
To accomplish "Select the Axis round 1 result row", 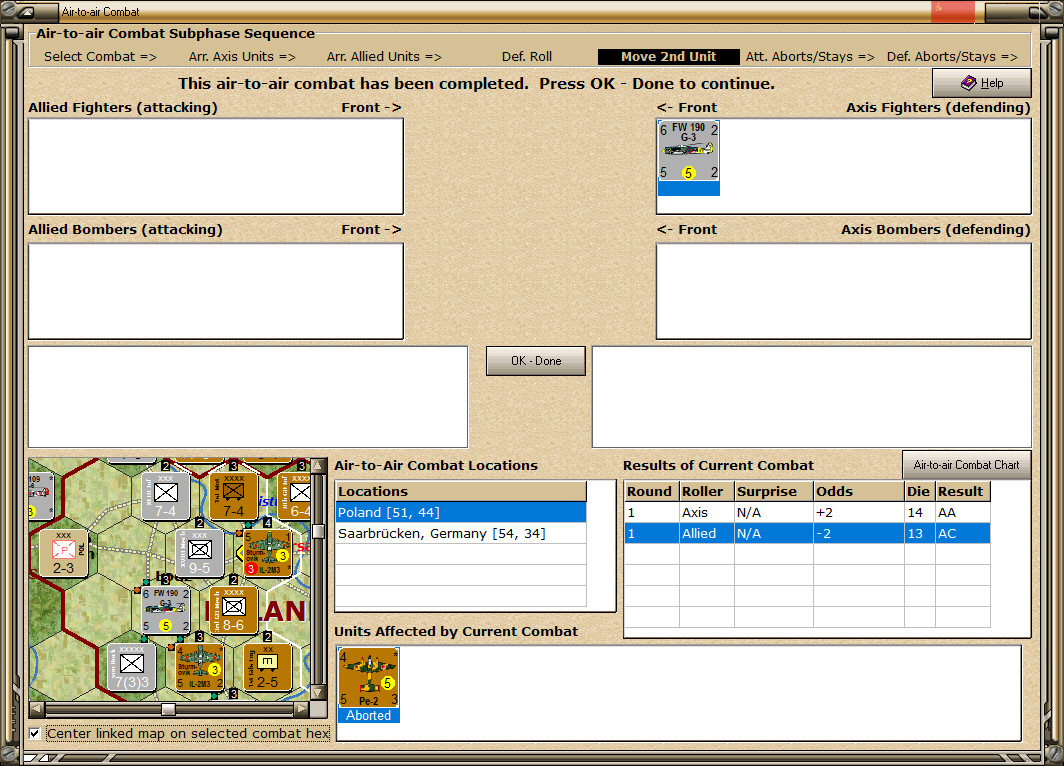I will [x=807, y=513].
